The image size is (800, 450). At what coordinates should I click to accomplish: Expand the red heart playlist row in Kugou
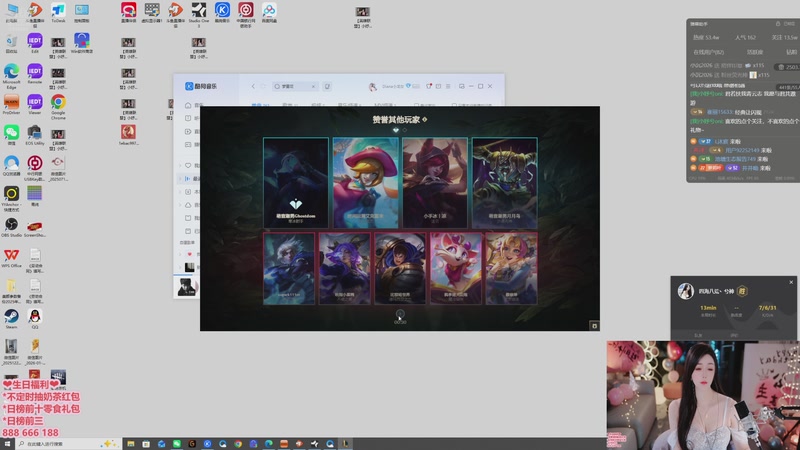pyautogui.click(x=180, y=254)
